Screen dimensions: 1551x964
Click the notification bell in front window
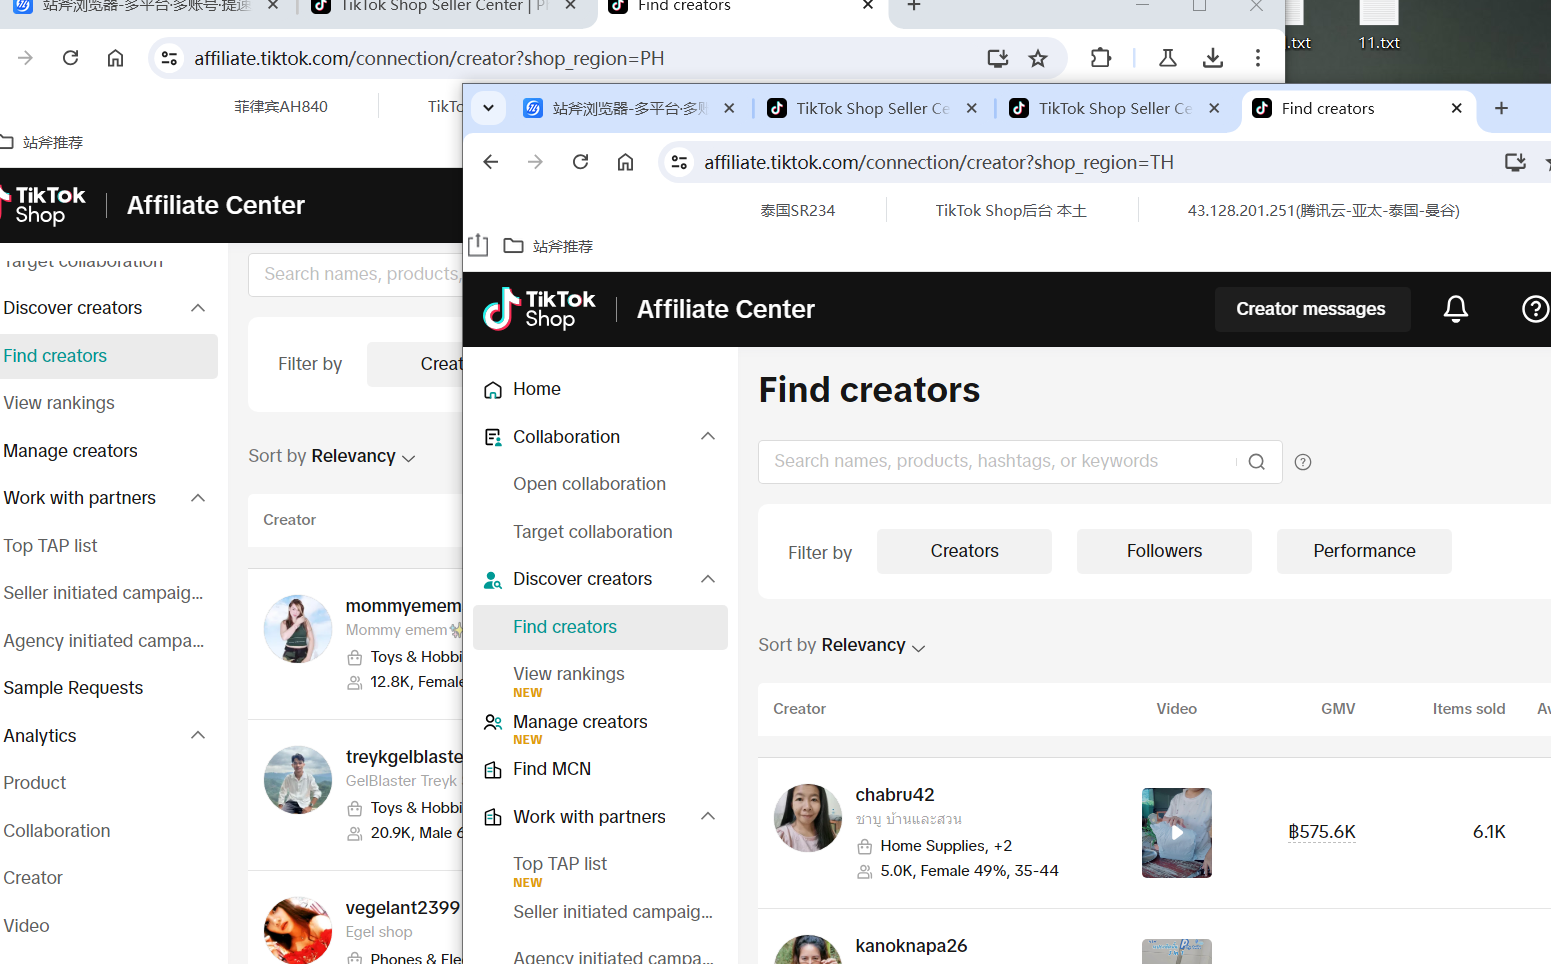click(x=1455, y=309)
